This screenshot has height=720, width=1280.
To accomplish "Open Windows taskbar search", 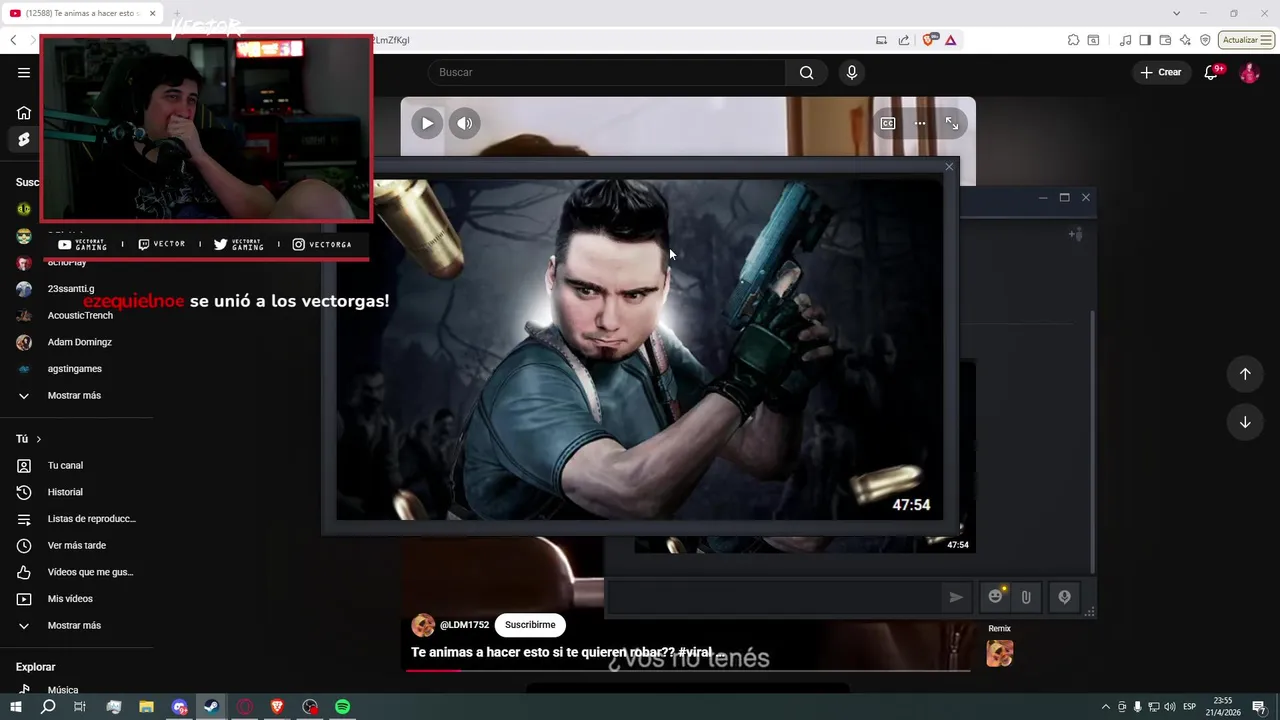I will tap(48, 707).
